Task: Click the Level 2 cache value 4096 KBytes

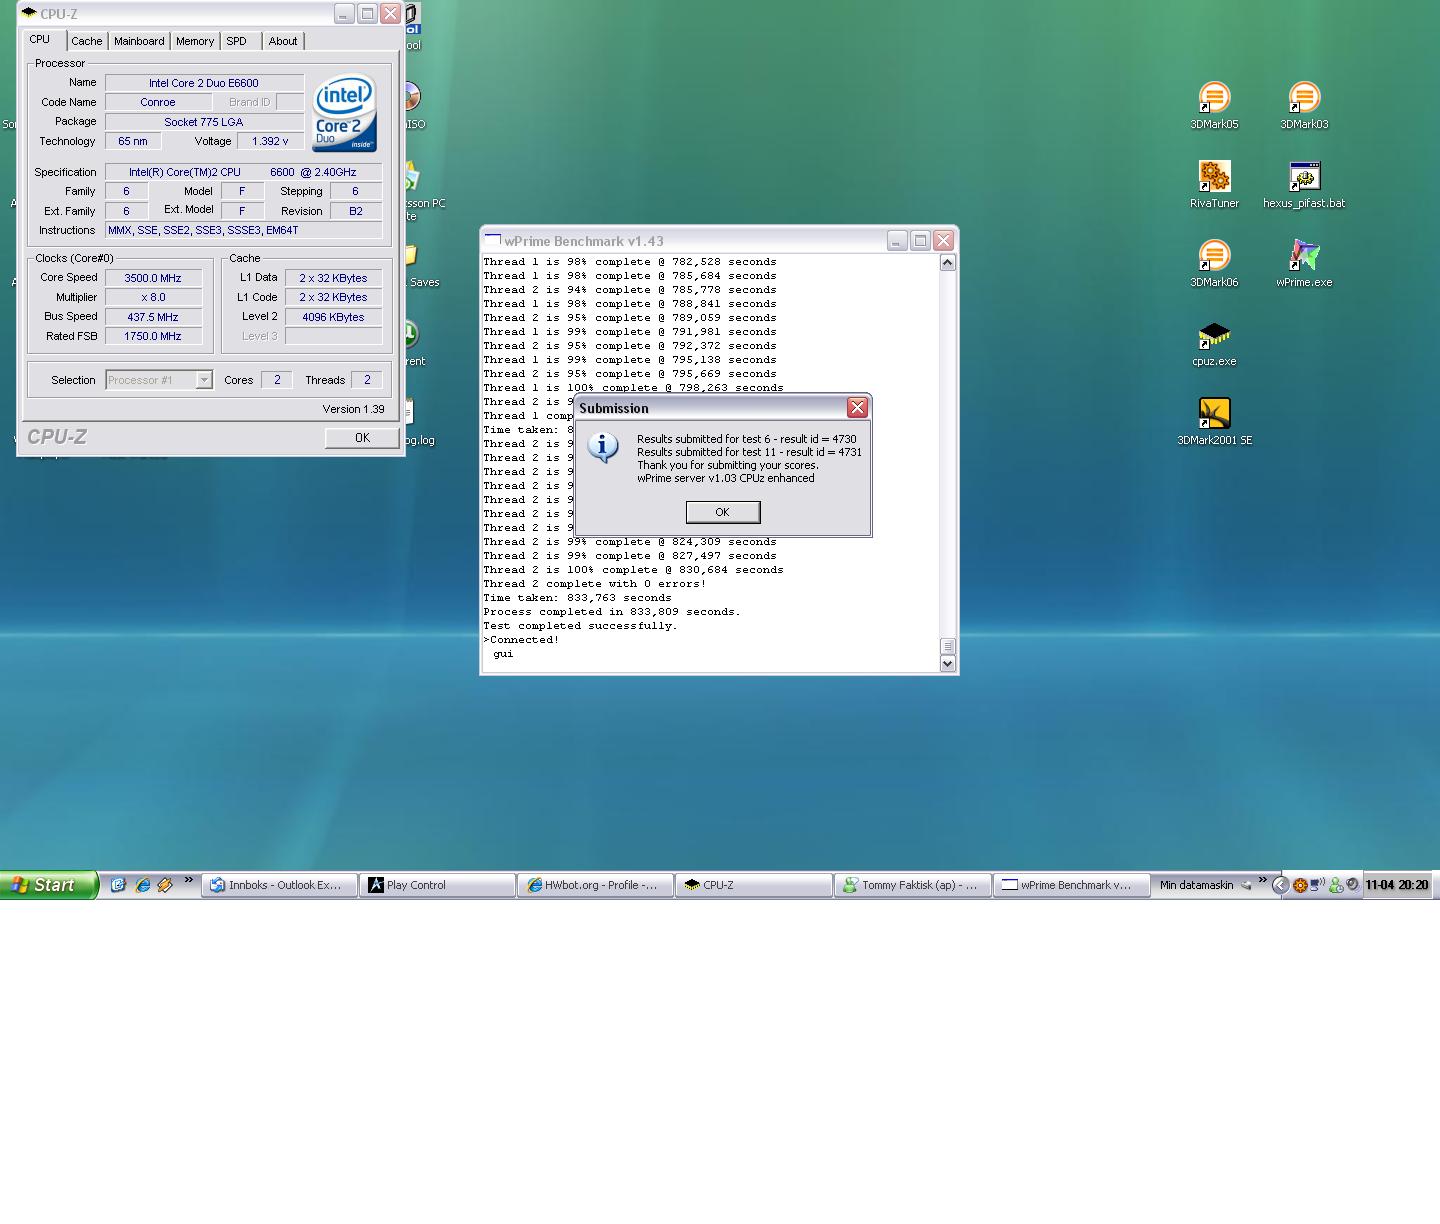Action: point(333,317)
